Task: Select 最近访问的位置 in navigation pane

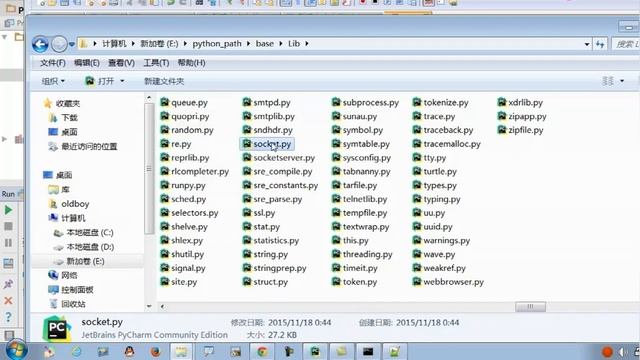Action: click(x=83, y=147)
